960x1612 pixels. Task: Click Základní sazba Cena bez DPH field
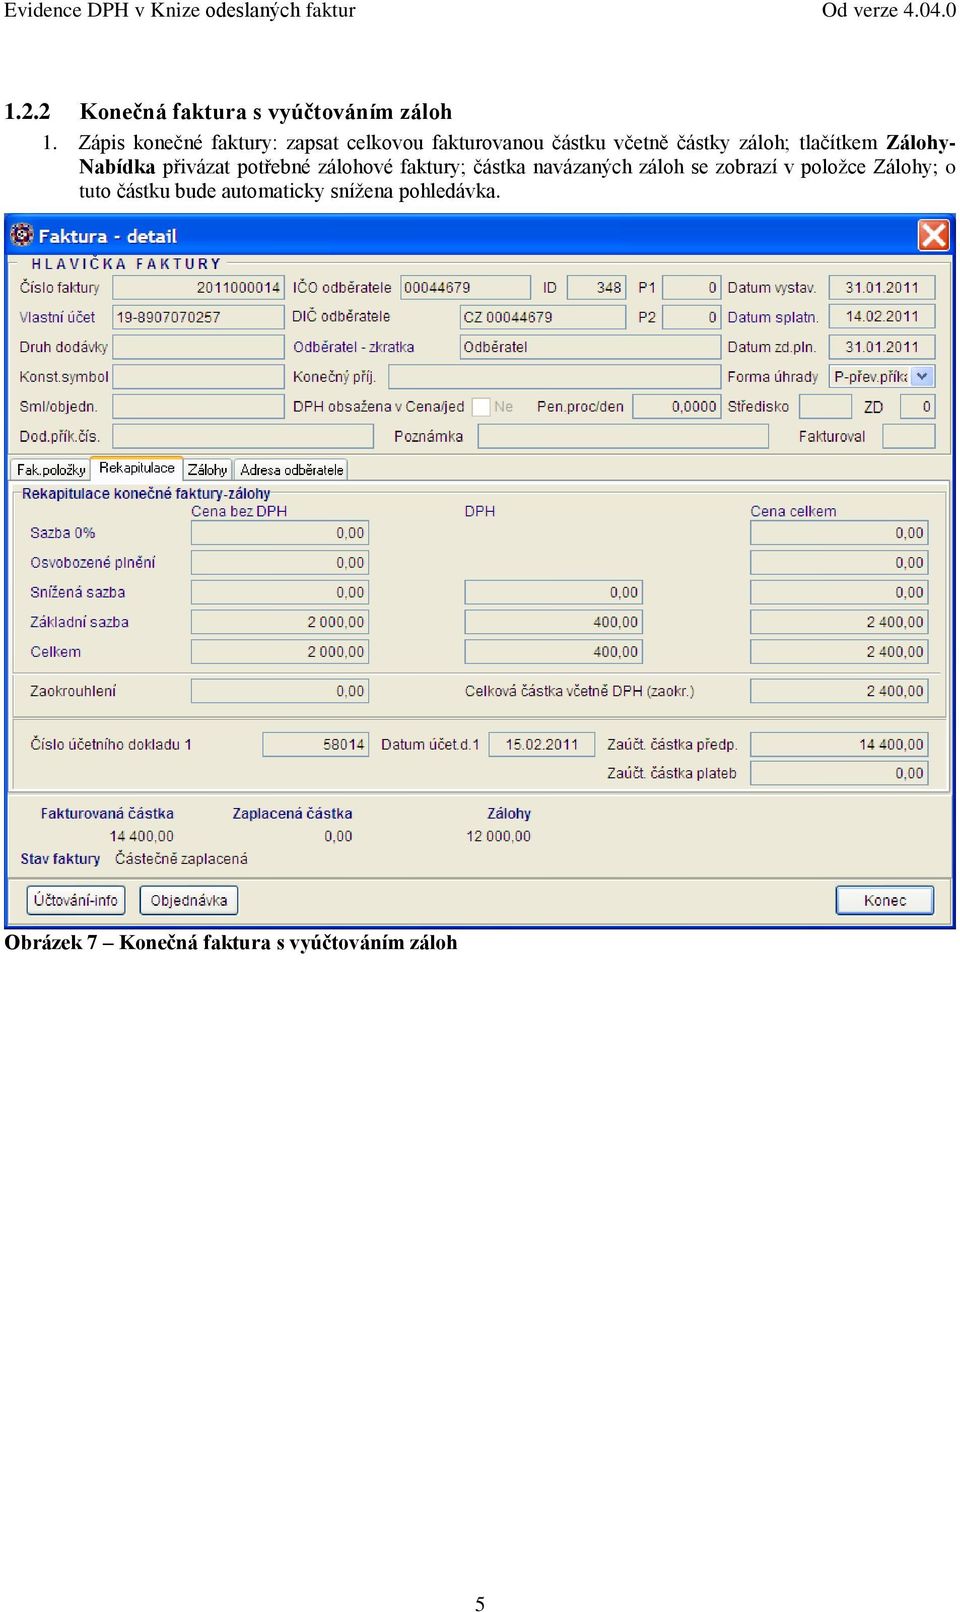tap(279, 622)
